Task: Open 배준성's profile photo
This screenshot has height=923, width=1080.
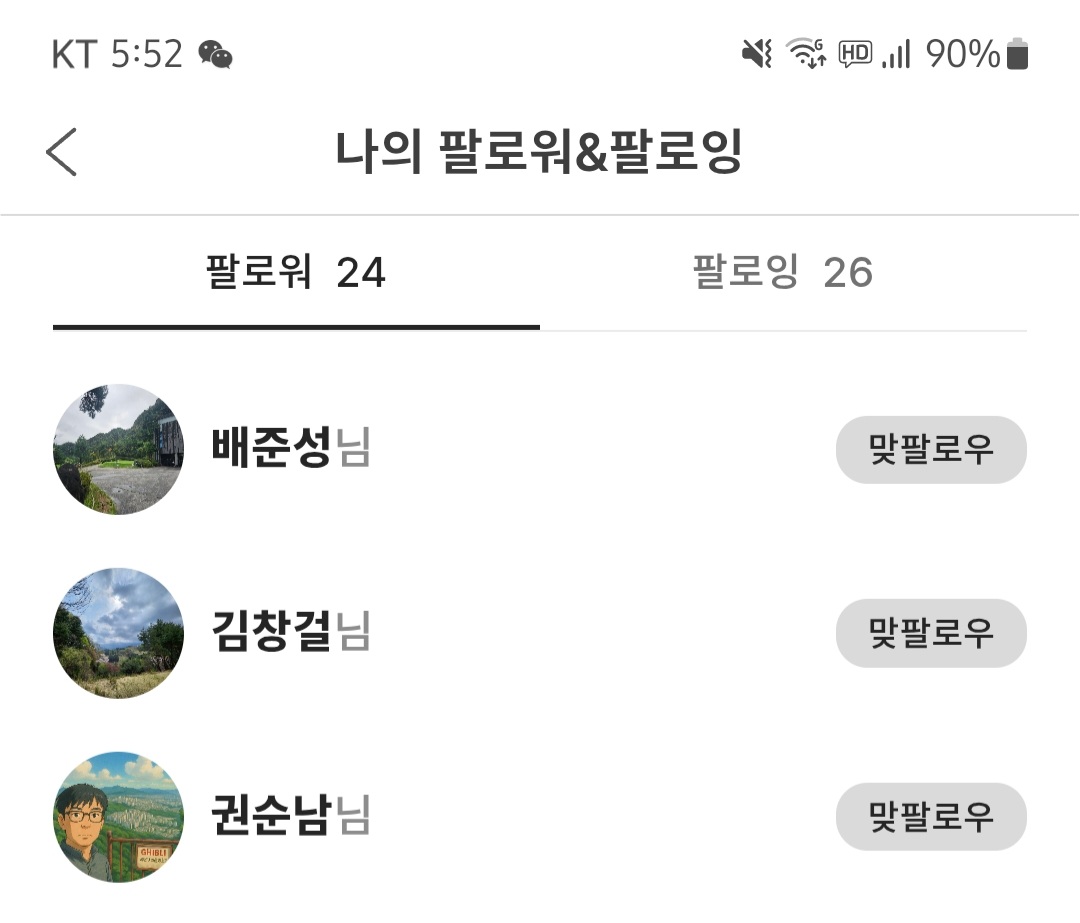Action: (118, 450)
